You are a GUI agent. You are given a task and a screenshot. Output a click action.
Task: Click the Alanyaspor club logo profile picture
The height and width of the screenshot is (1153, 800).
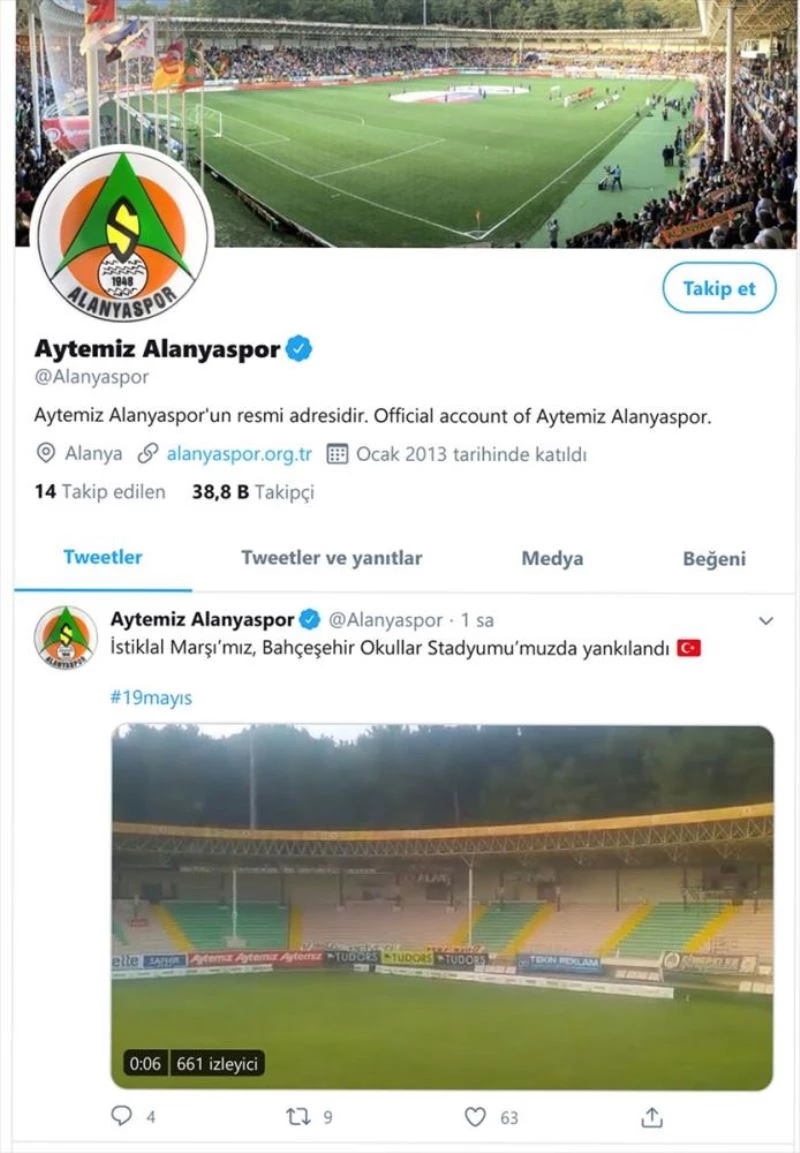point(122,236)
